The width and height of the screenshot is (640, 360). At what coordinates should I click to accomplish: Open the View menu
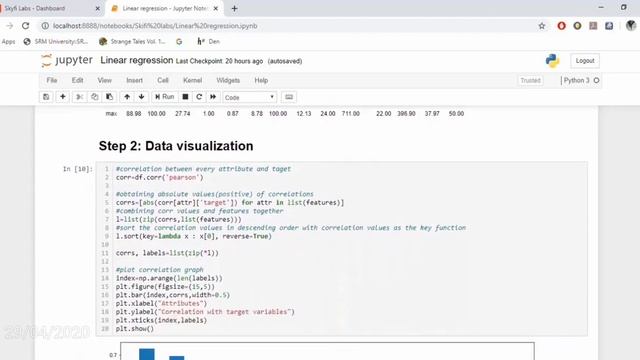104,80
